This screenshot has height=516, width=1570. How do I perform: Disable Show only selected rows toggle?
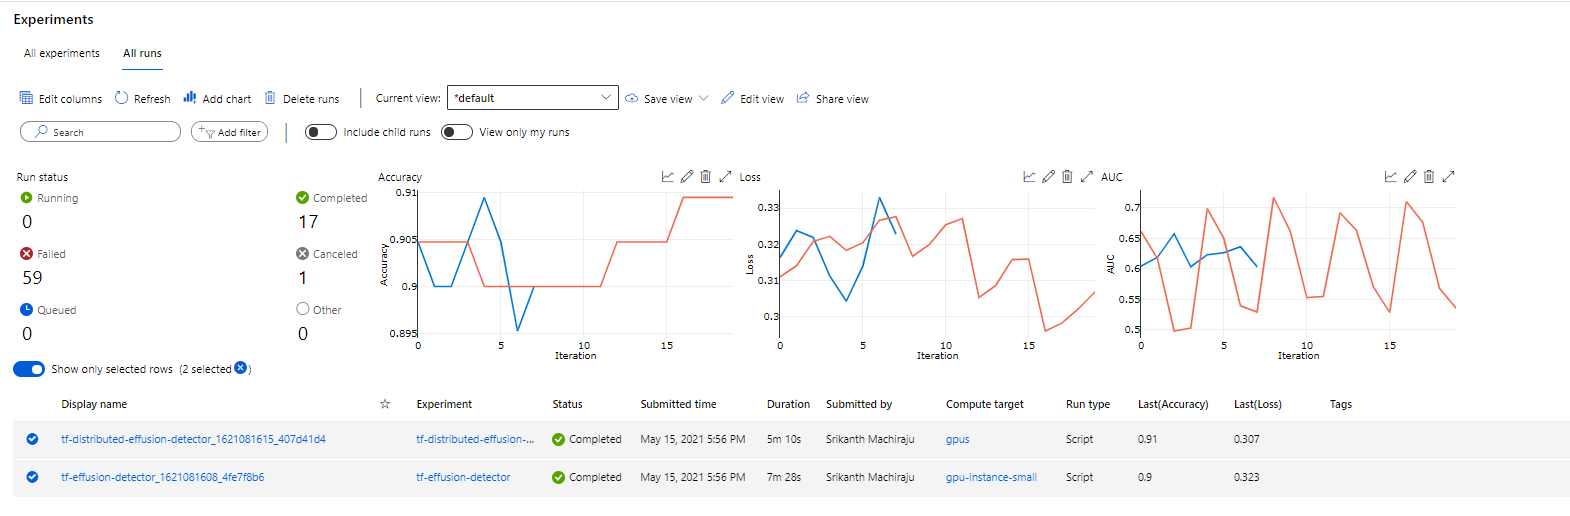click(x=29, y=369)
